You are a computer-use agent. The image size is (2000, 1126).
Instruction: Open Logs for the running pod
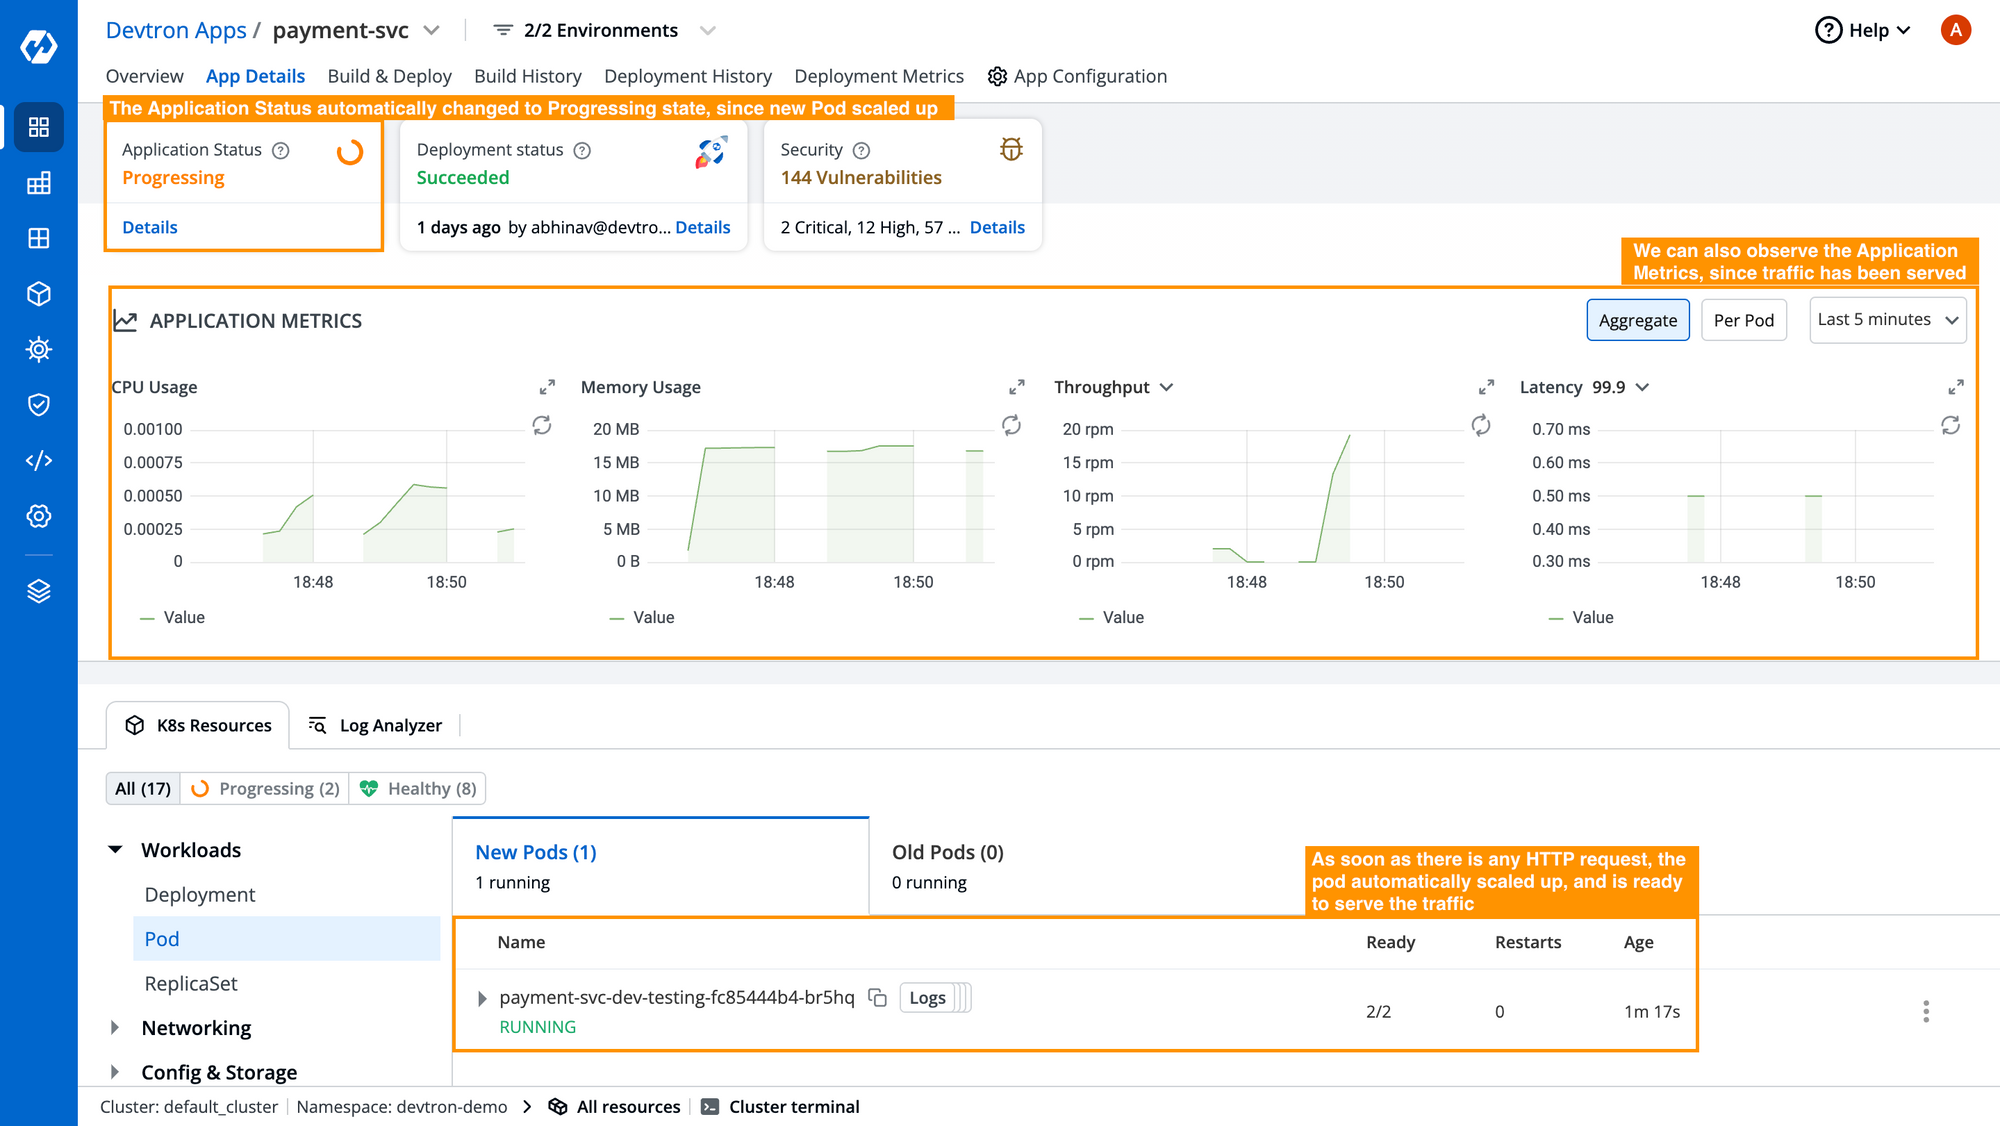[x=927, y=997]
